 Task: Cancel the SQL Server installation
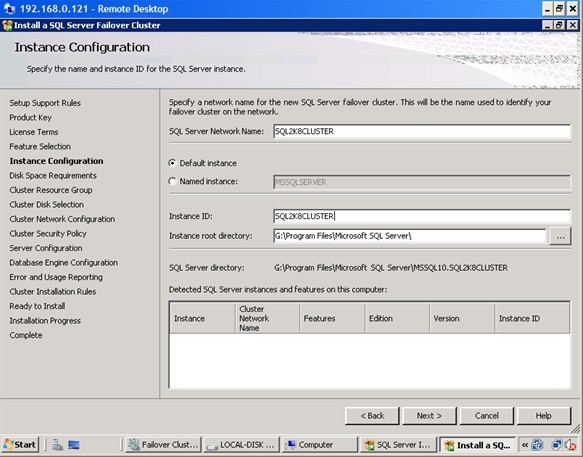(486, 416)
